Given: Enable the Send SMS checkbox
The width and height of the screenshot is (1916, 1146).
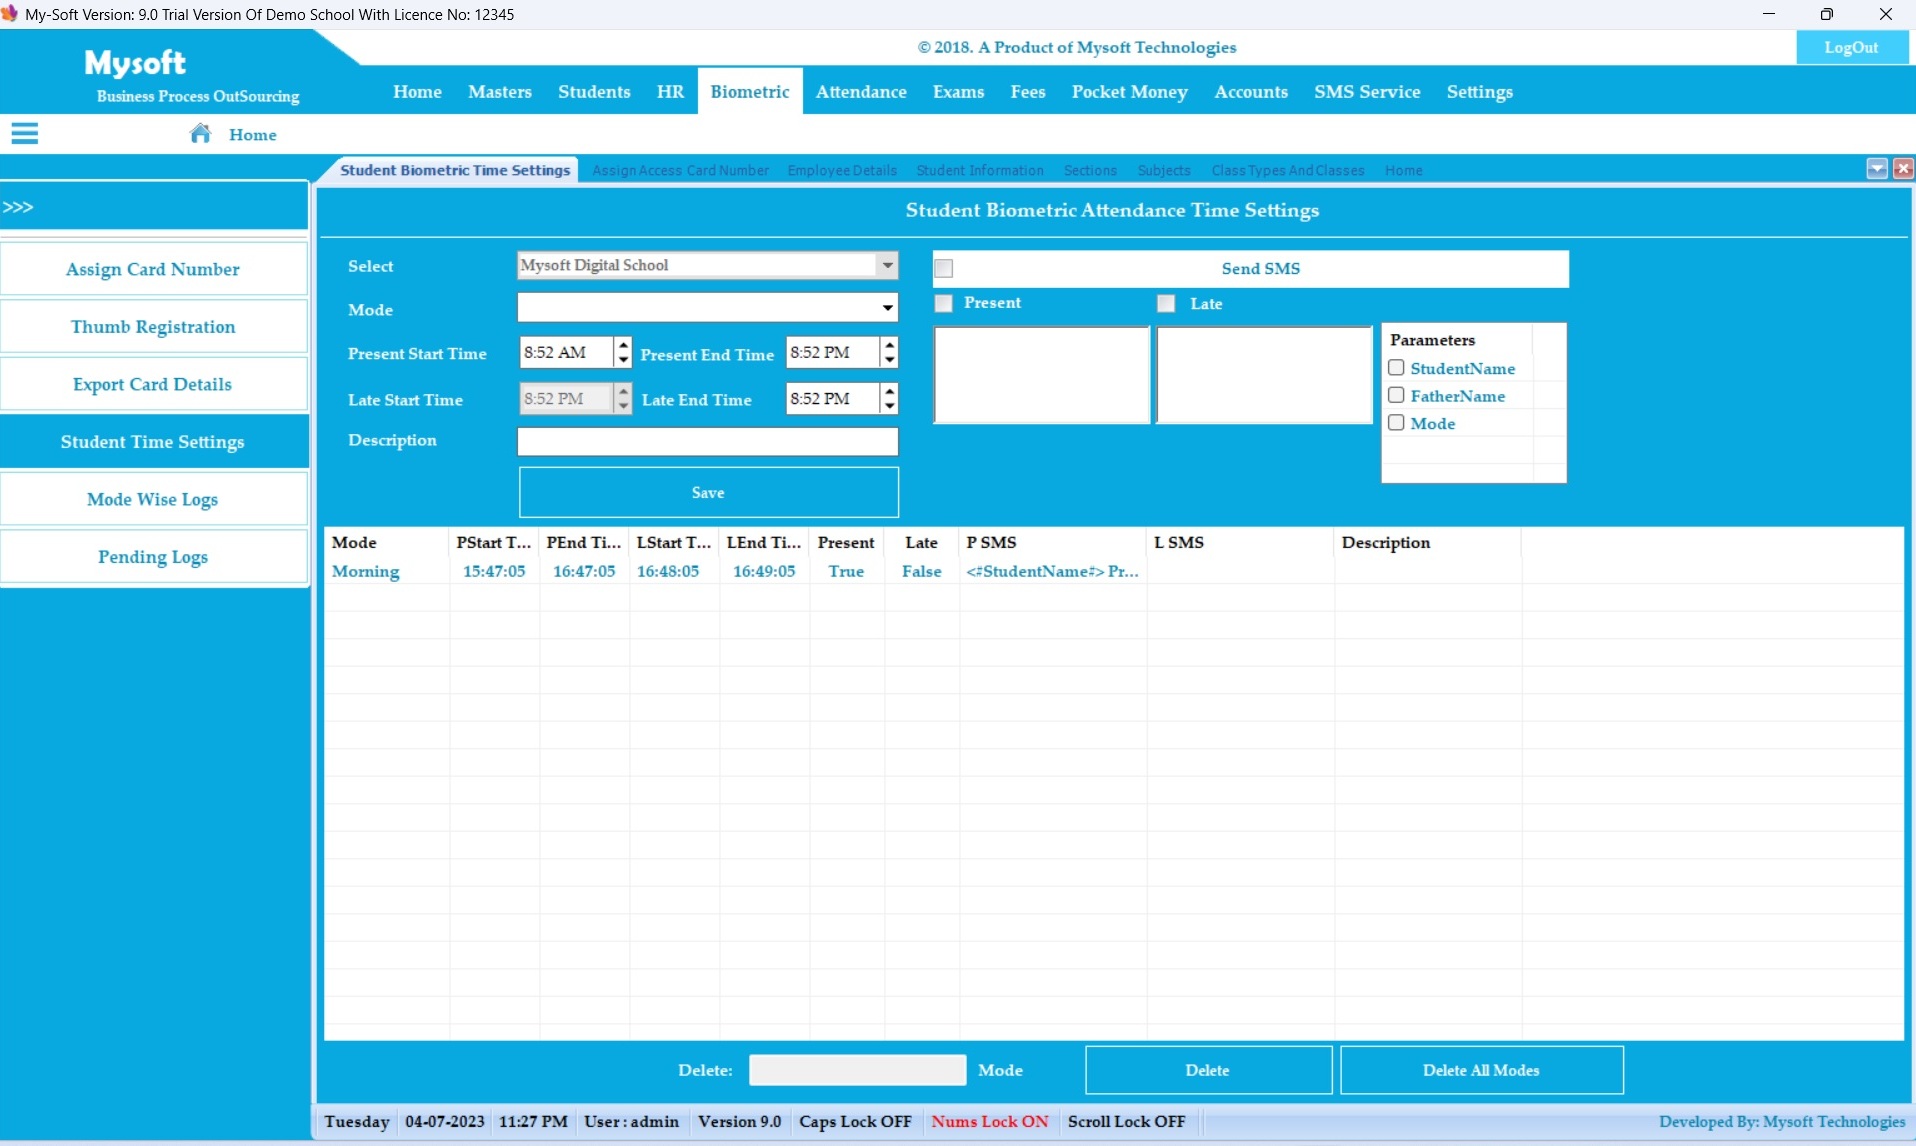Looking at the screenshot, I should [943, 268].
